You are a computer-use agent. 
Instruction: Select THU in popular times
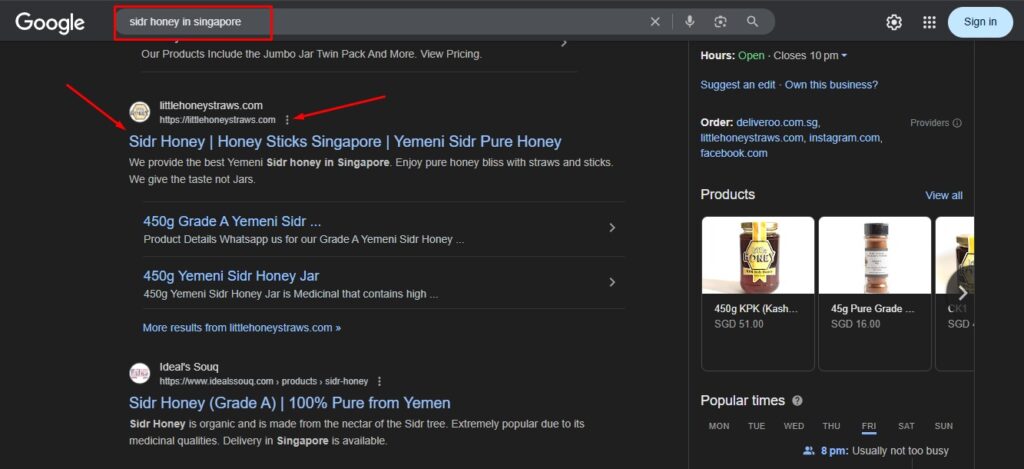831,426
